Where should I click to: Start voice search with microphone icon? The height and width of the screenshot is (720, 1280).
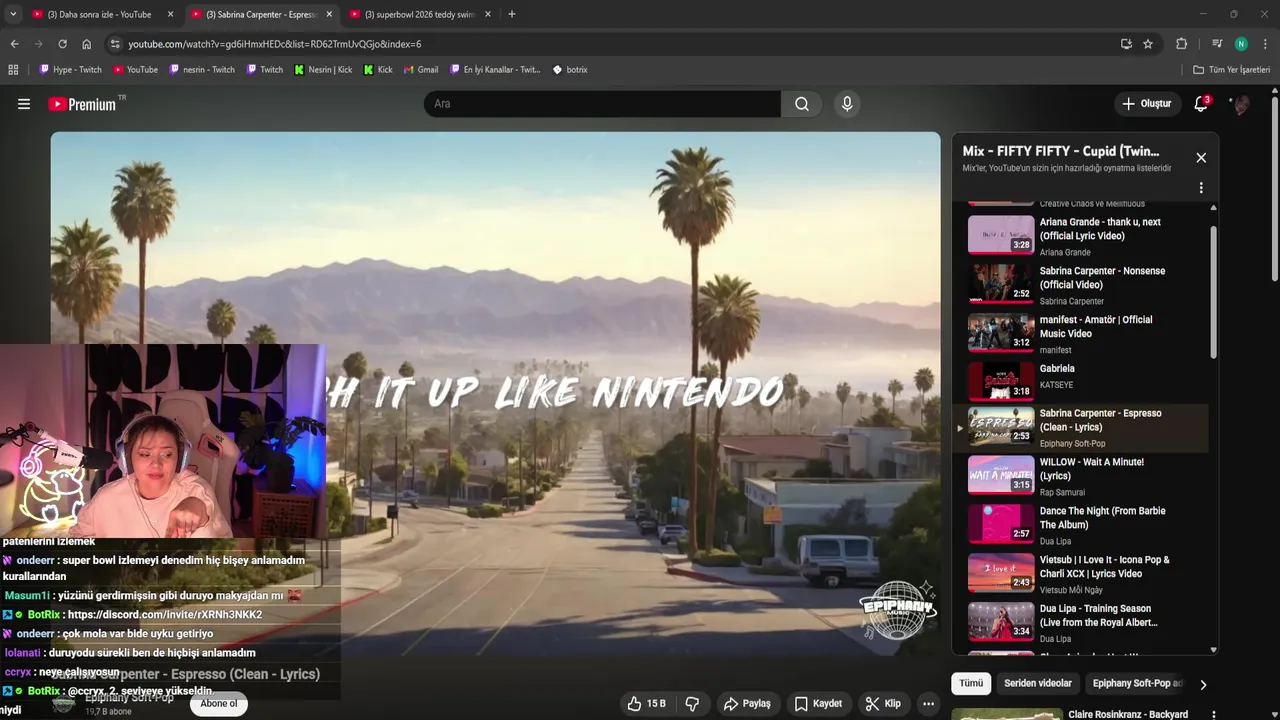[x=847, y=104]
